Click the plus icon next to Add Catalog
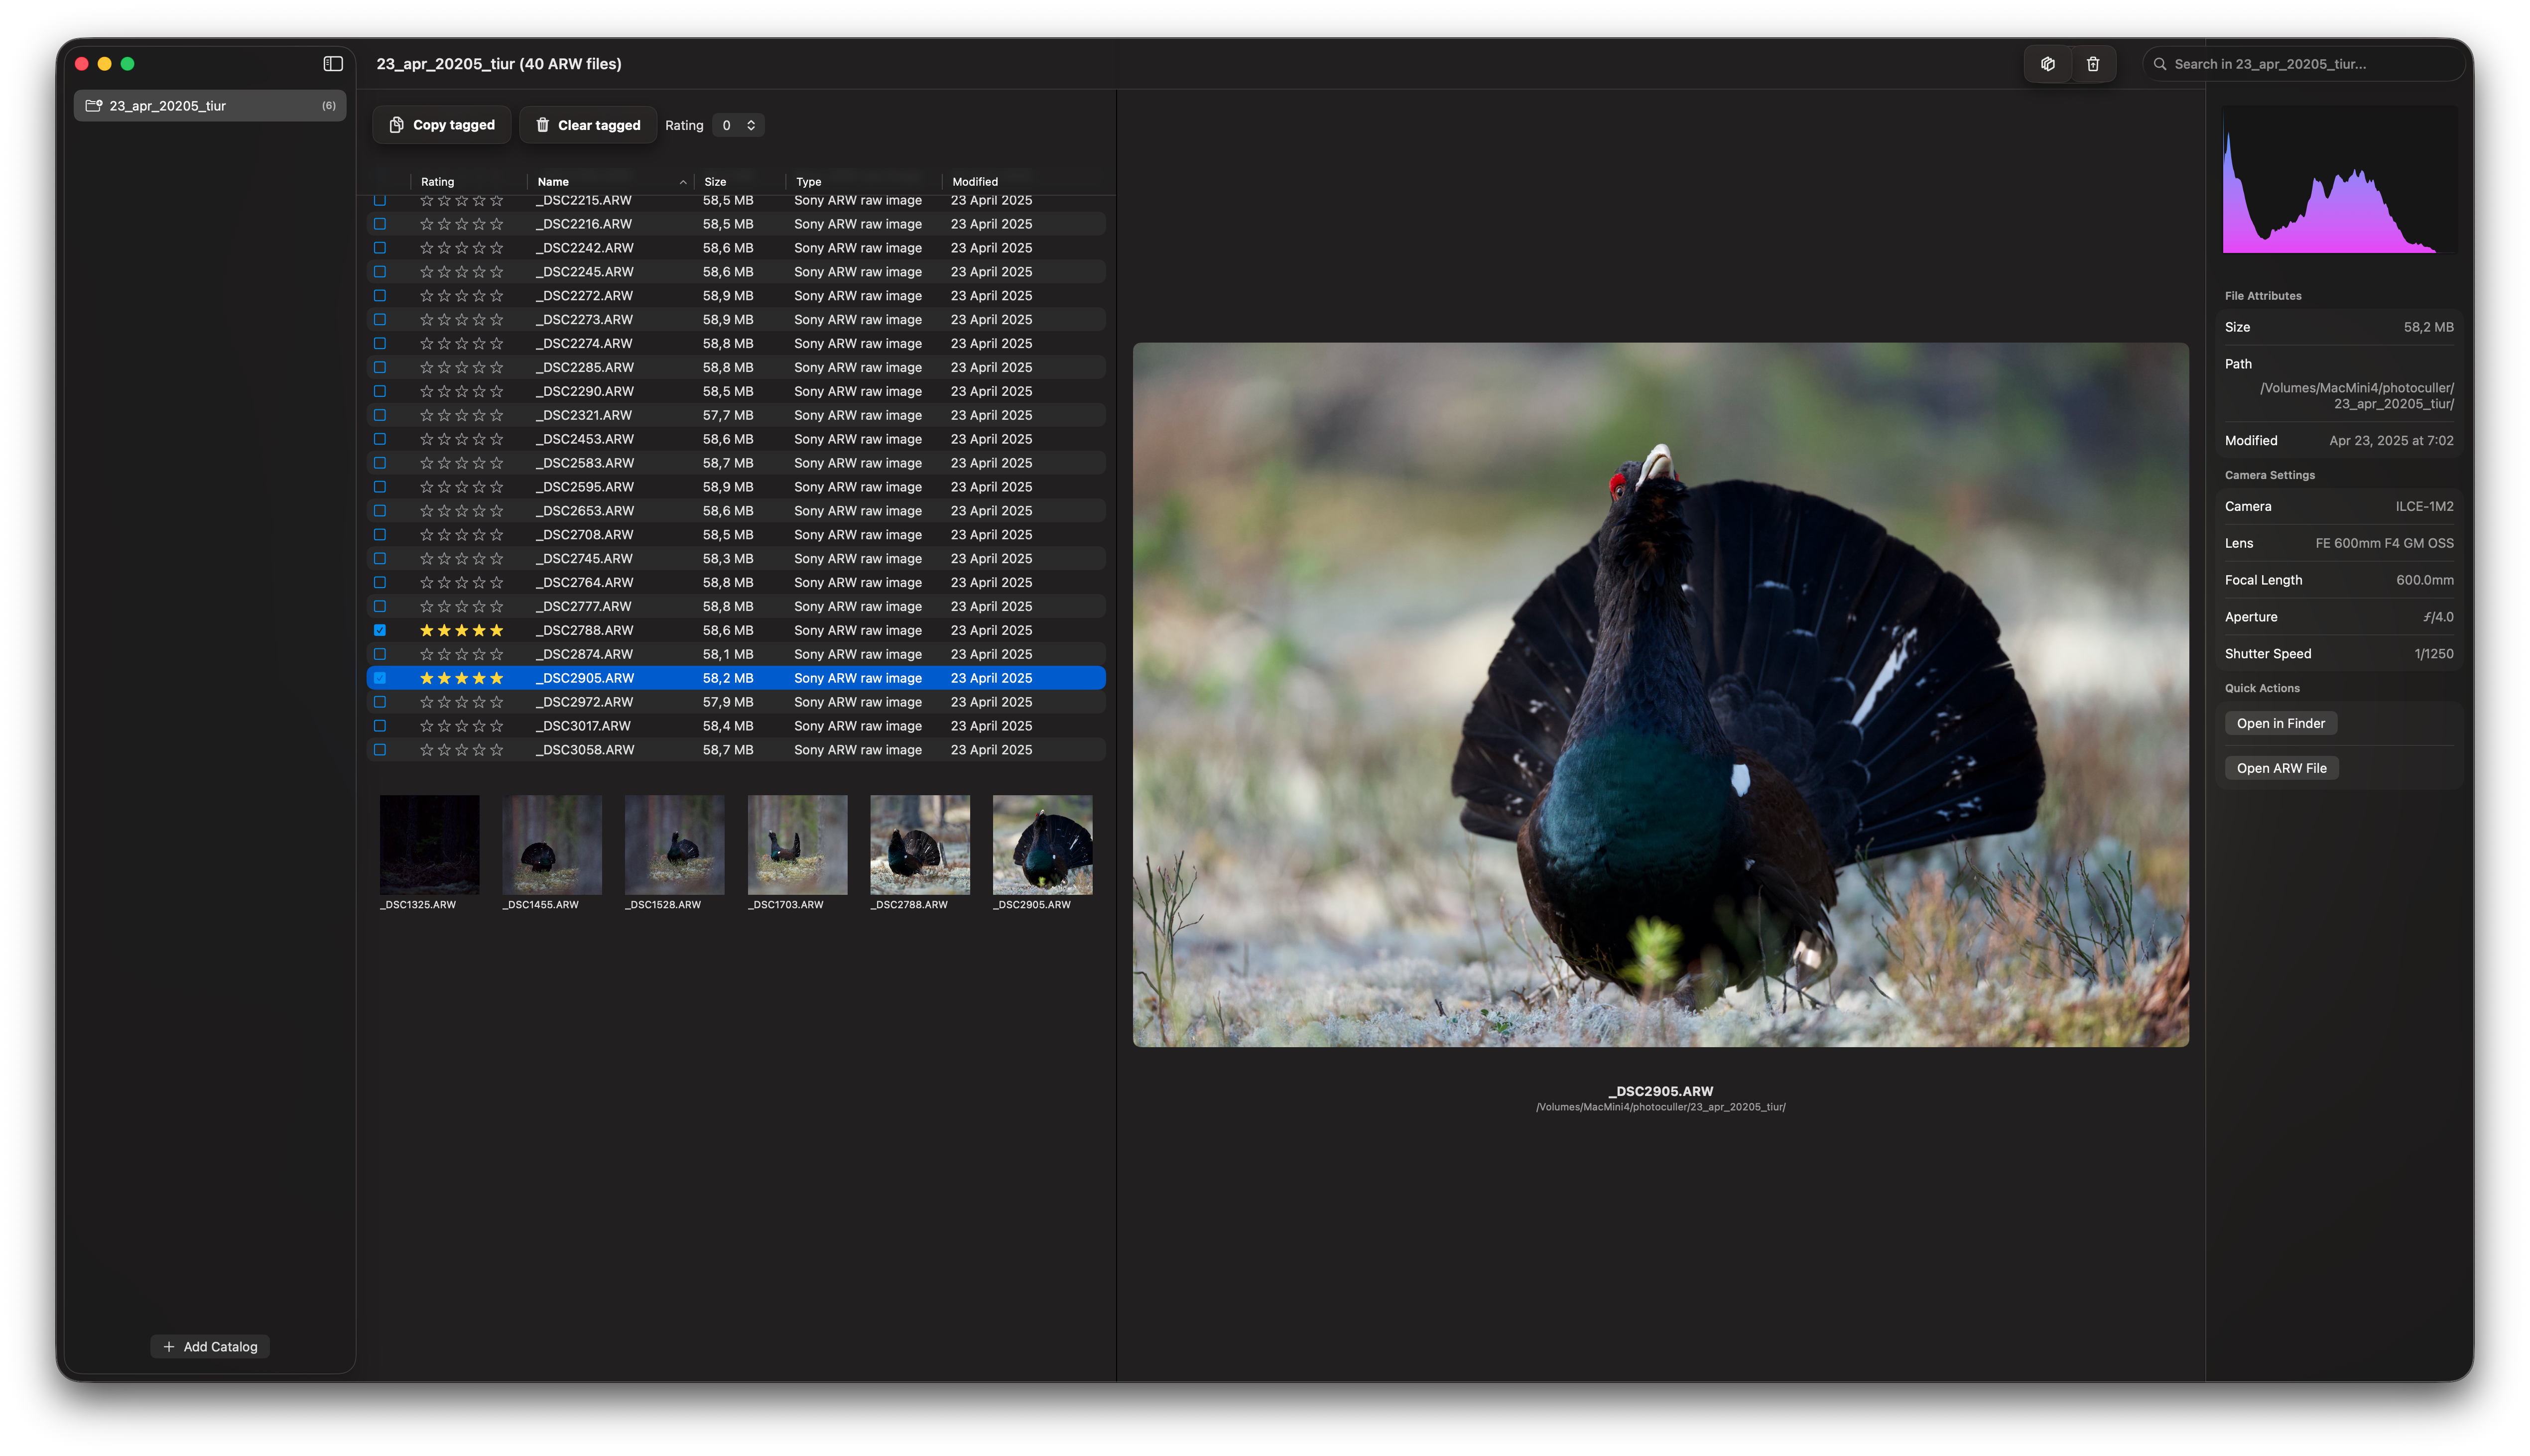The image size is (2530, 1456). click(169, 1346)
